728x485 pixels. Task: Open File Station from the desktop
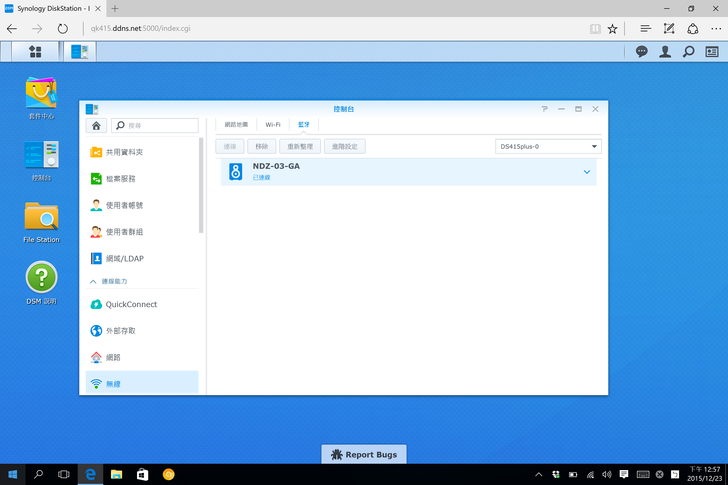(41, 217)
